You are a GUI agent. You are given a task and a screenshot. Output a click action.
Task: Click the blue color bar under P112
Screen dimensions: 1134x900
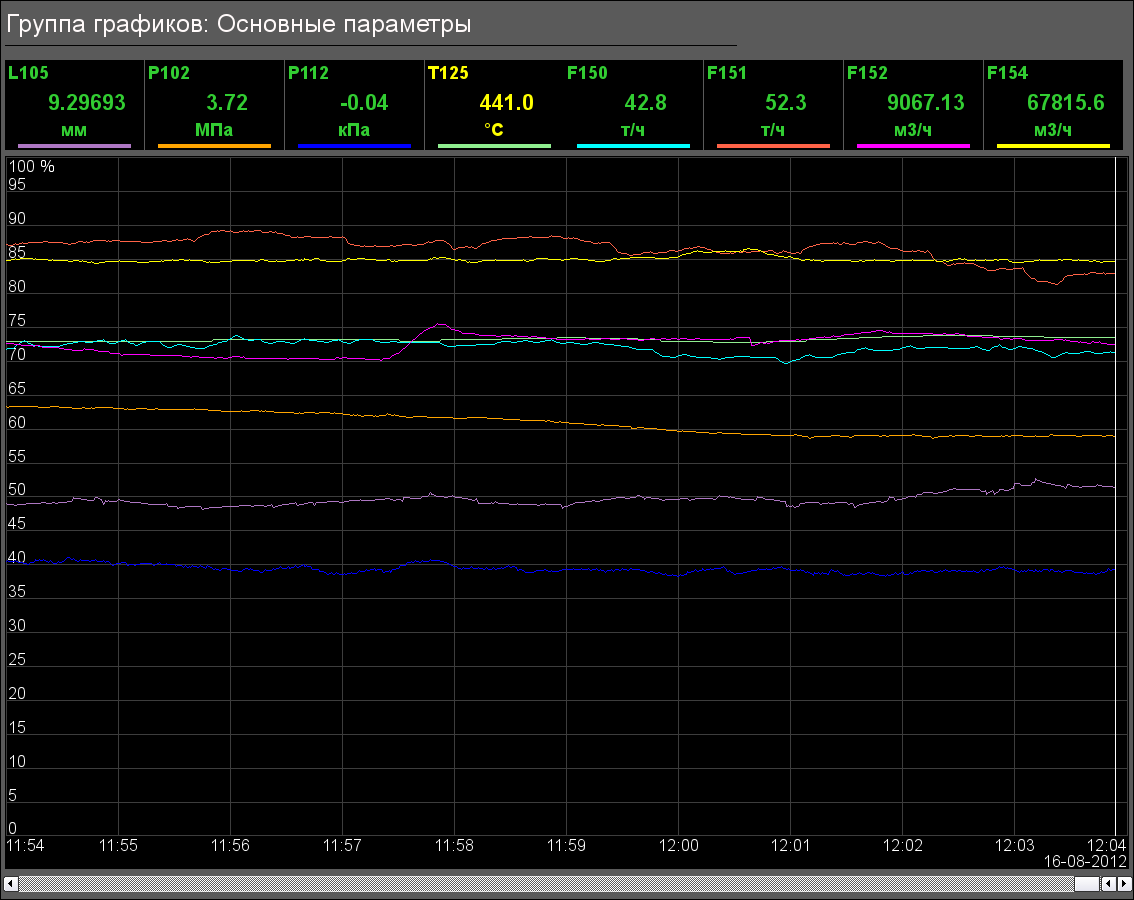pos(354,146)
